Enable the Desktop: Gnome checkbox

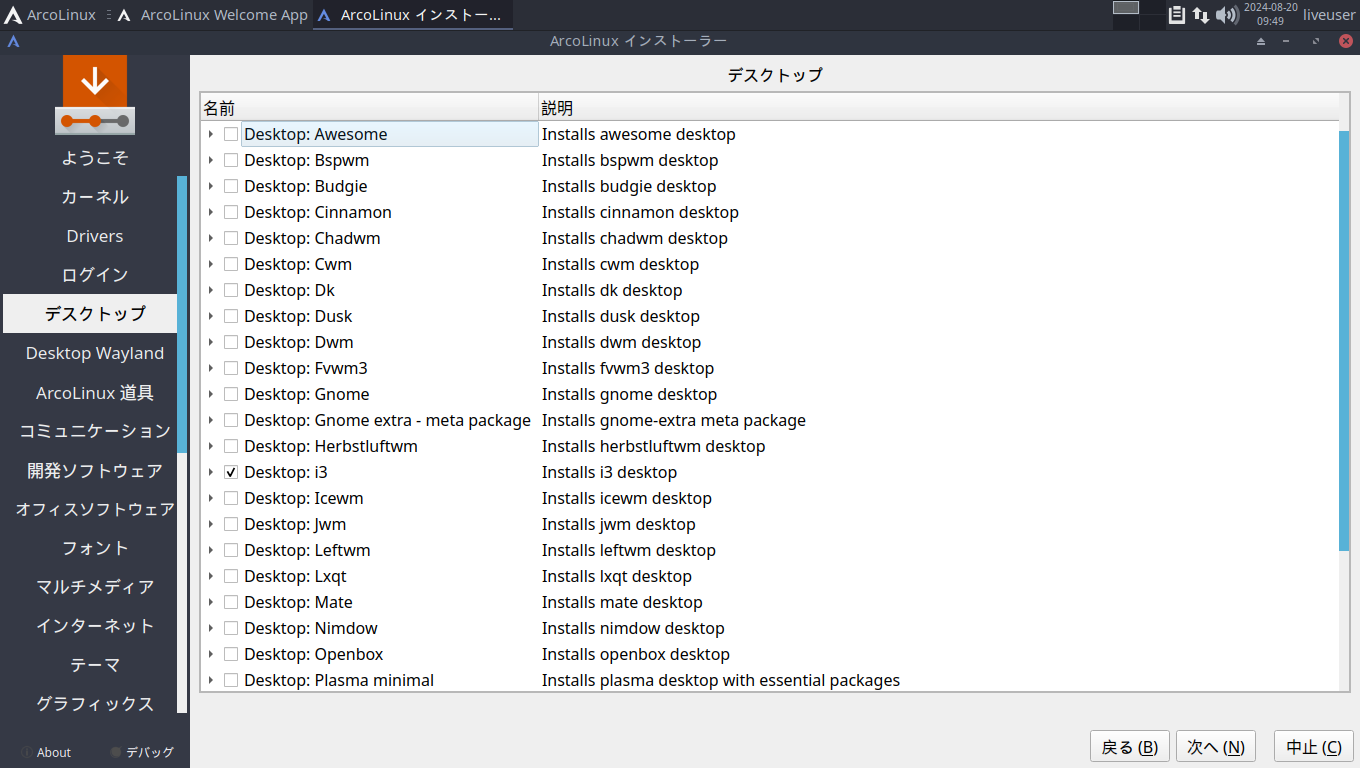[x=230, y=394]
